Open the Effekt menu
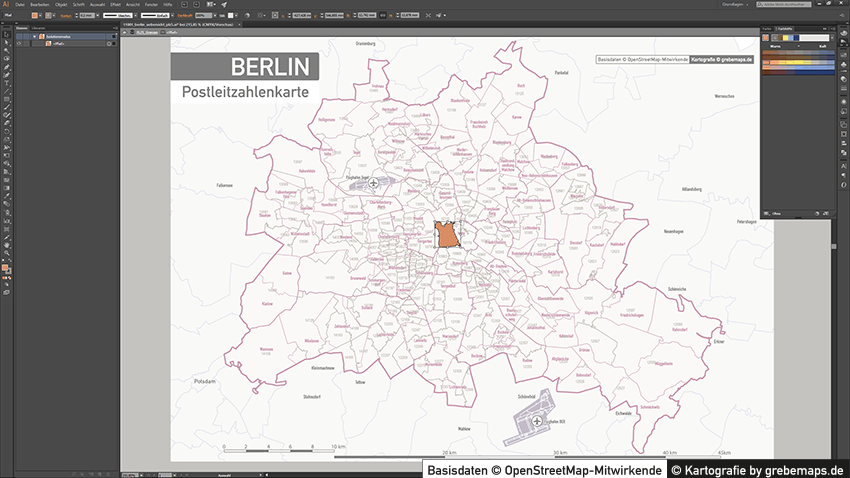This screenshot has height=478, width=850. click(x=114, y=5)
